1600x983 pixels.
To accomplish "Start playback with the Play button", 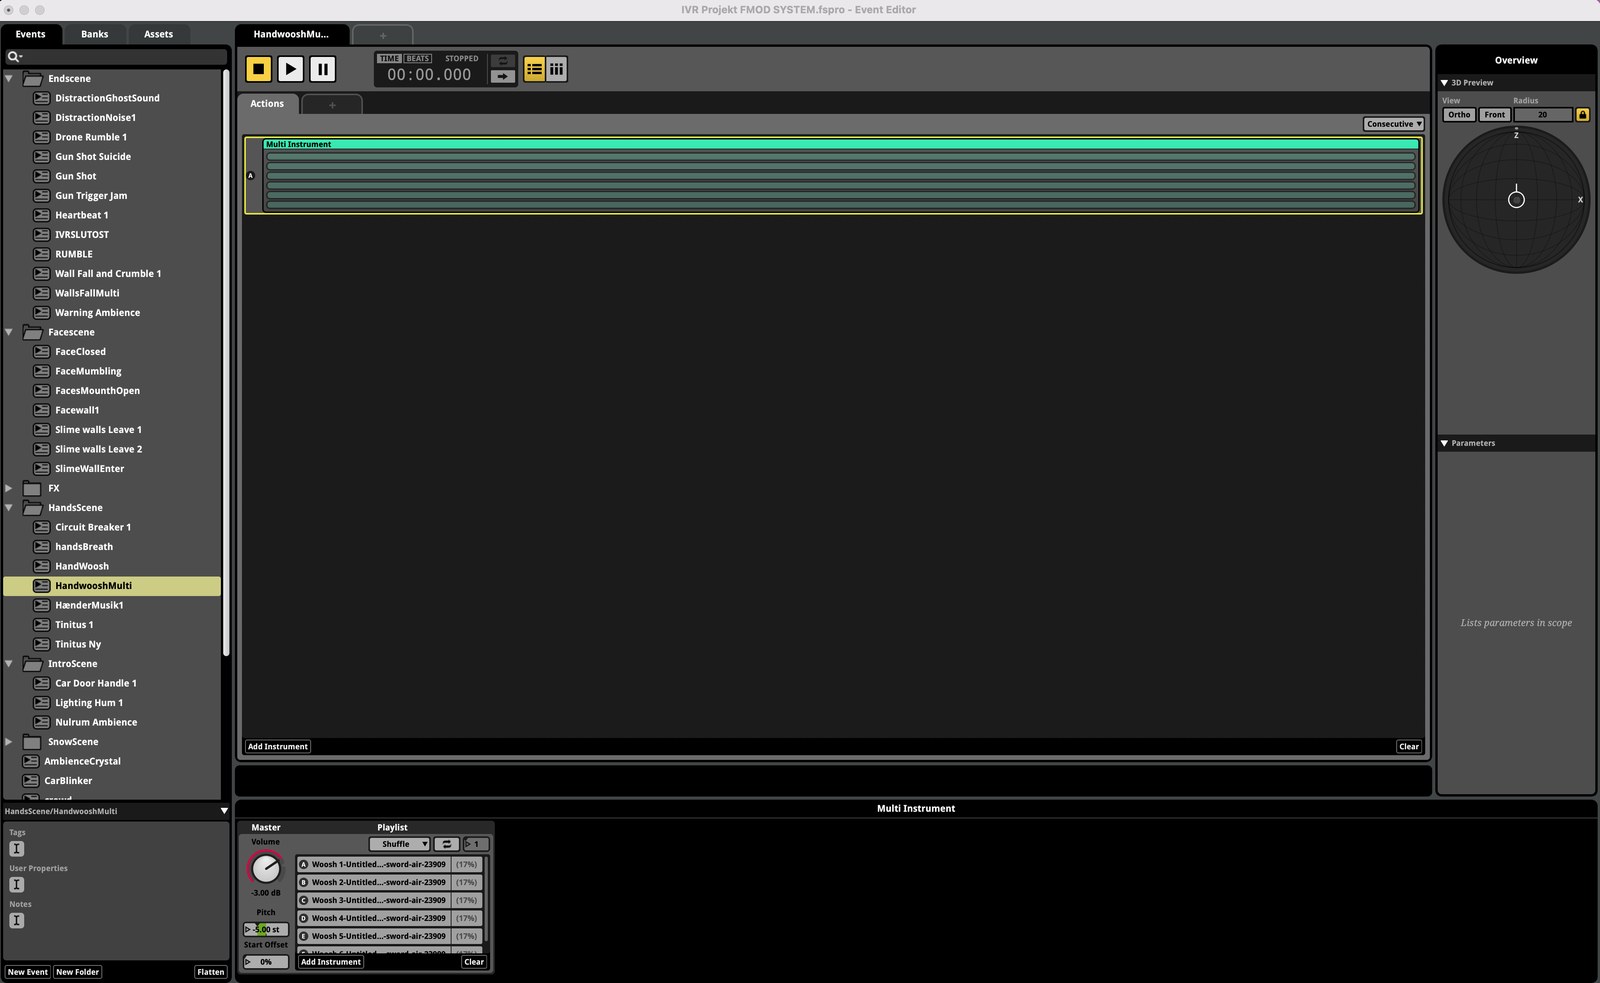I will coord(290,69).
